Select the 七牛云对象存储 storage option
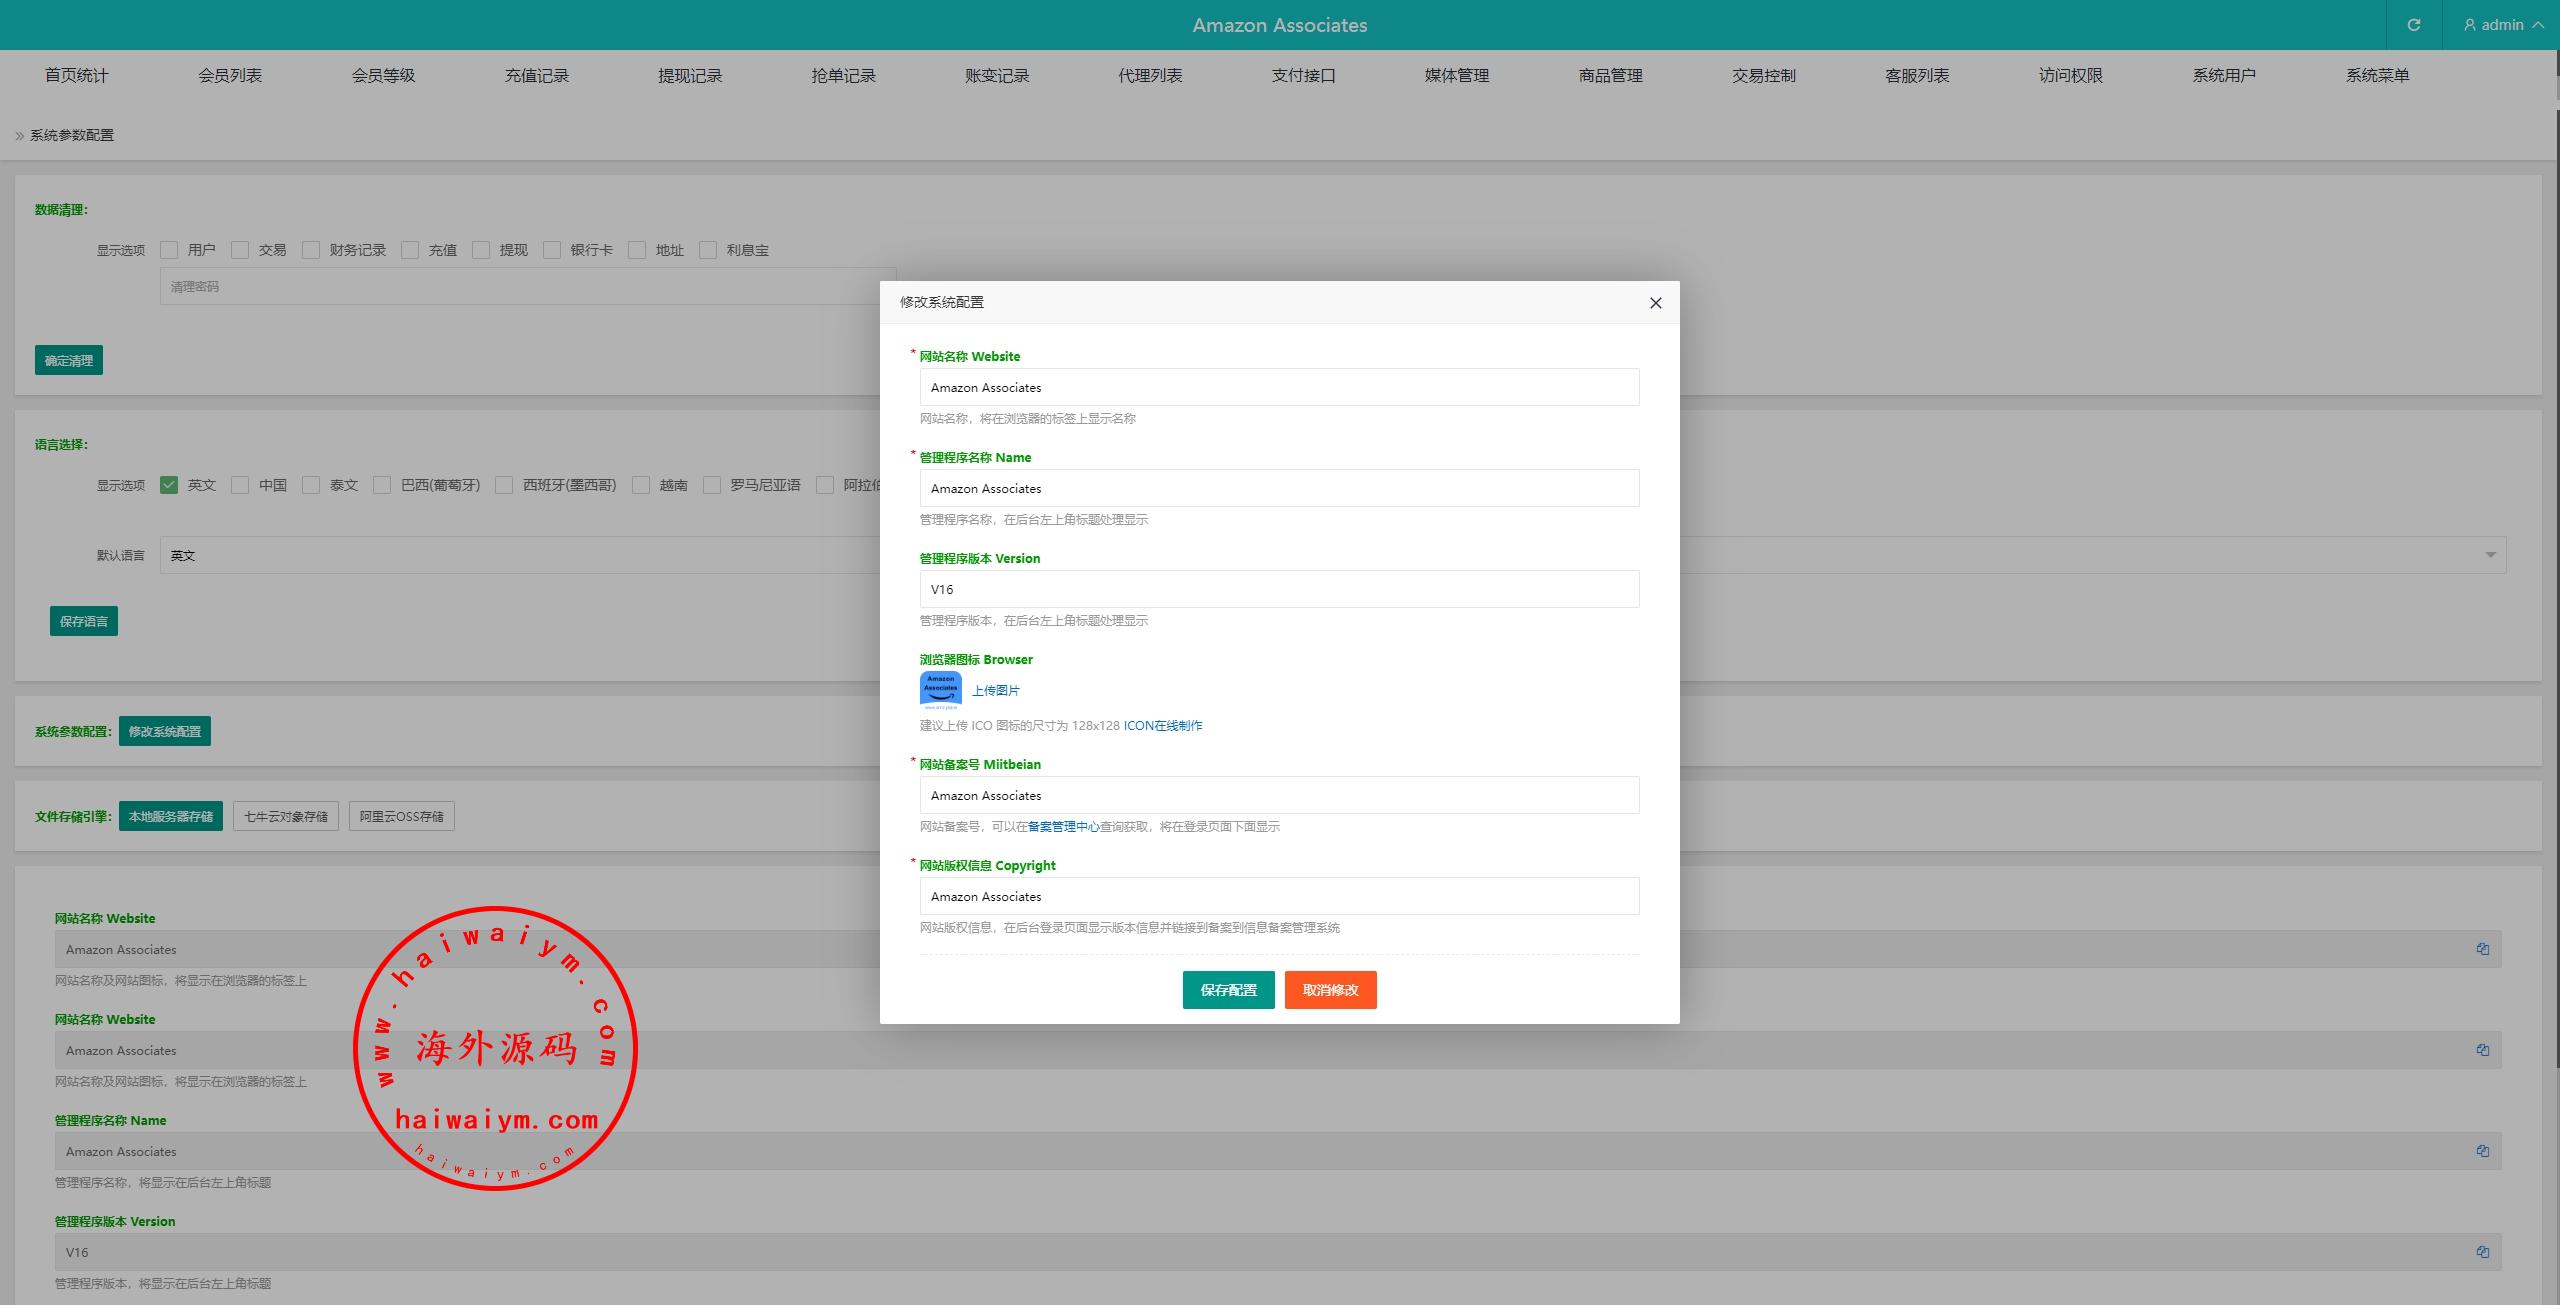The height and width of the screenshot is (1305, 2560). pos(286,816)
